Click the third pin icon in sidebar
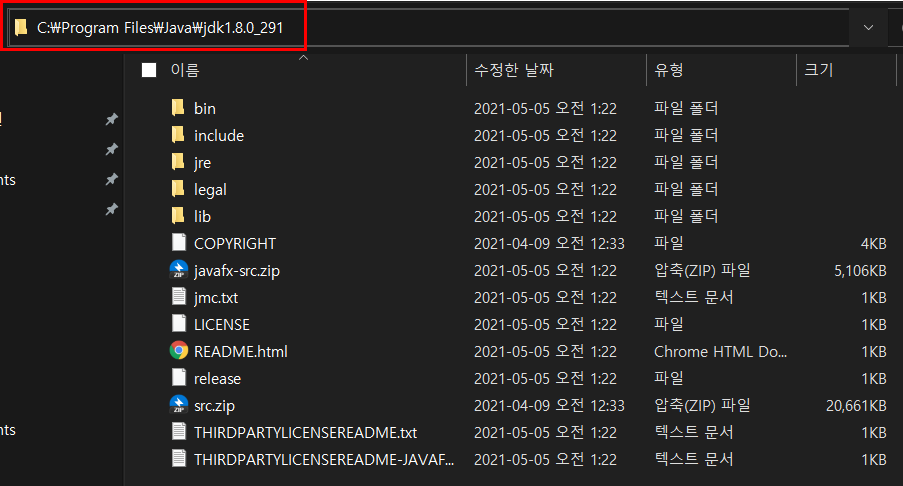903x486 pixels. [x=112, y=179]
